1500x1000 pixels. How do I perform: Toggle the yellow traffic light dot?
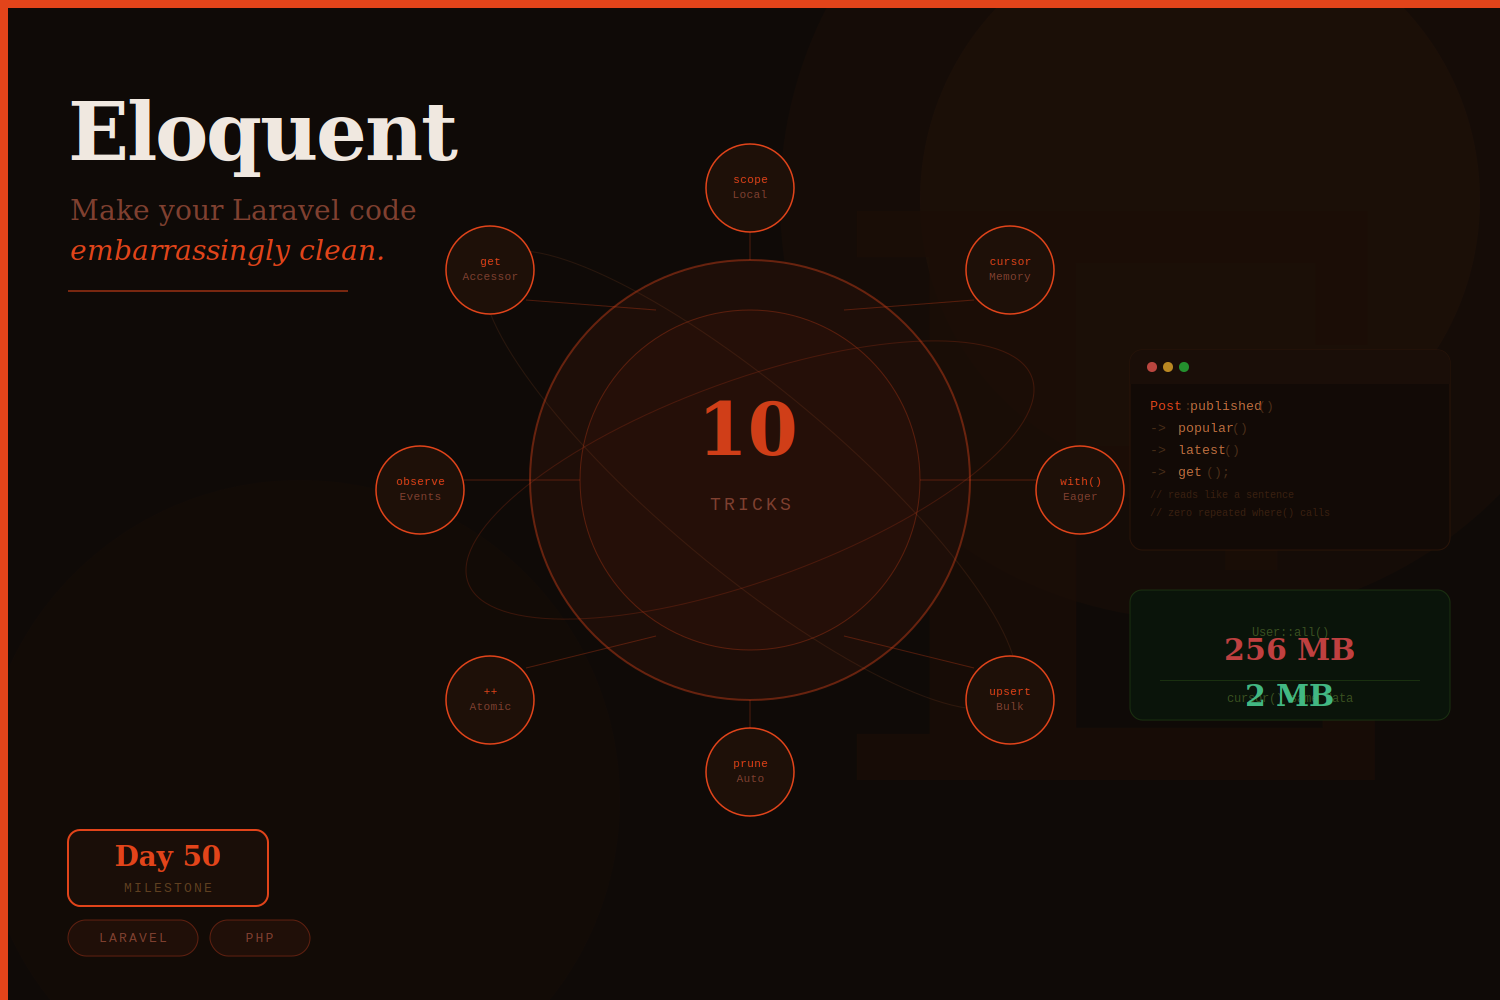coord(1167,367)
